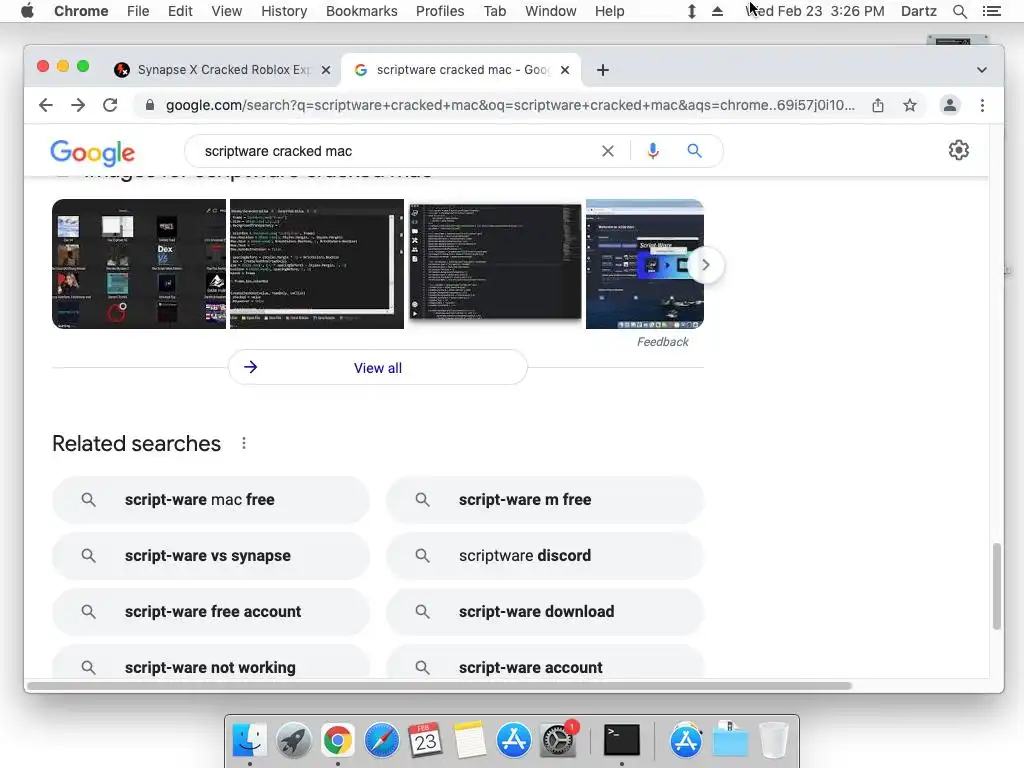
Task: Open Notes from the Dock
Action: (x=470, y=741)
